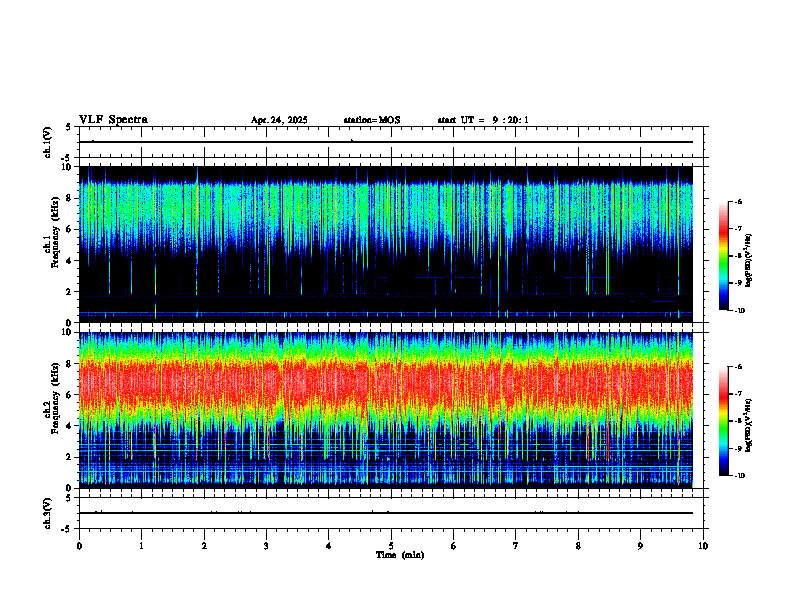Click the "0" tick on the time axis
This screenshot has width=792, height=612.
coord(79,546)
